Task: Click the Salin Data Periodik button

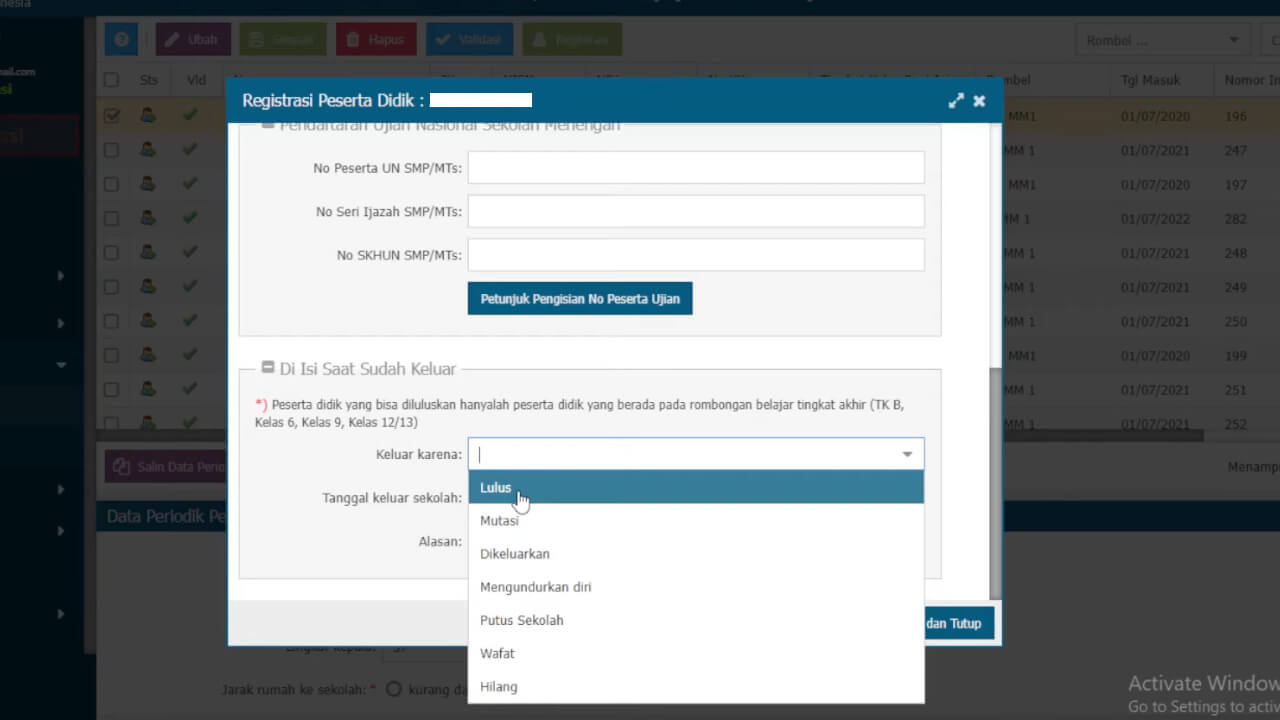Action: (x=166, y=466)
